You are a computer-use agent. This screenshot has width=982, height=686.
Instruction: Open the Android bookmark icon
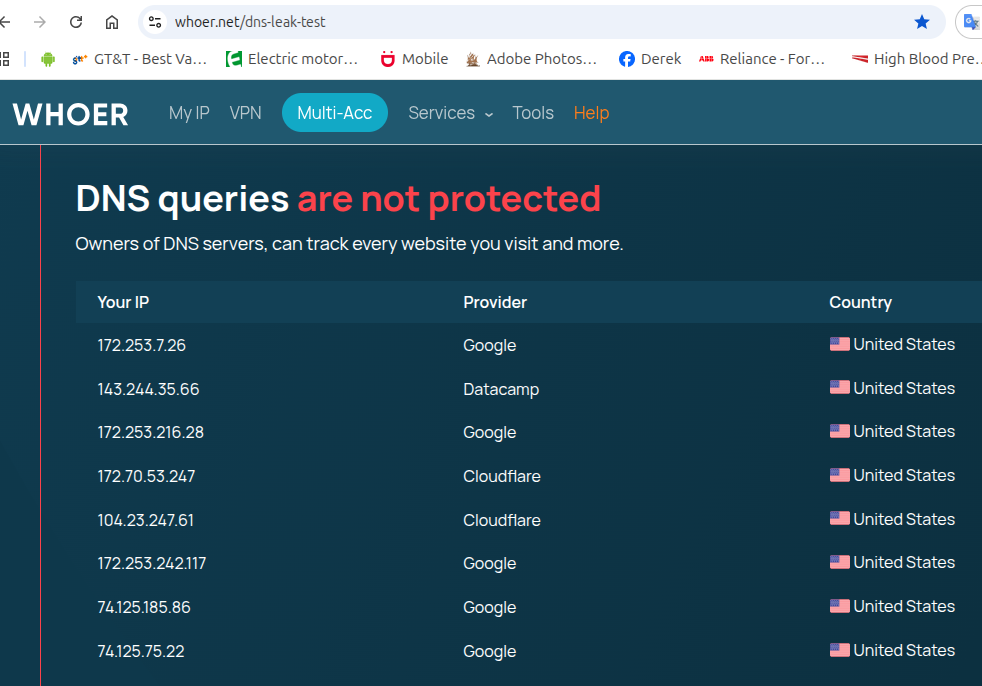pyautogui.click(x=47, y=59)
